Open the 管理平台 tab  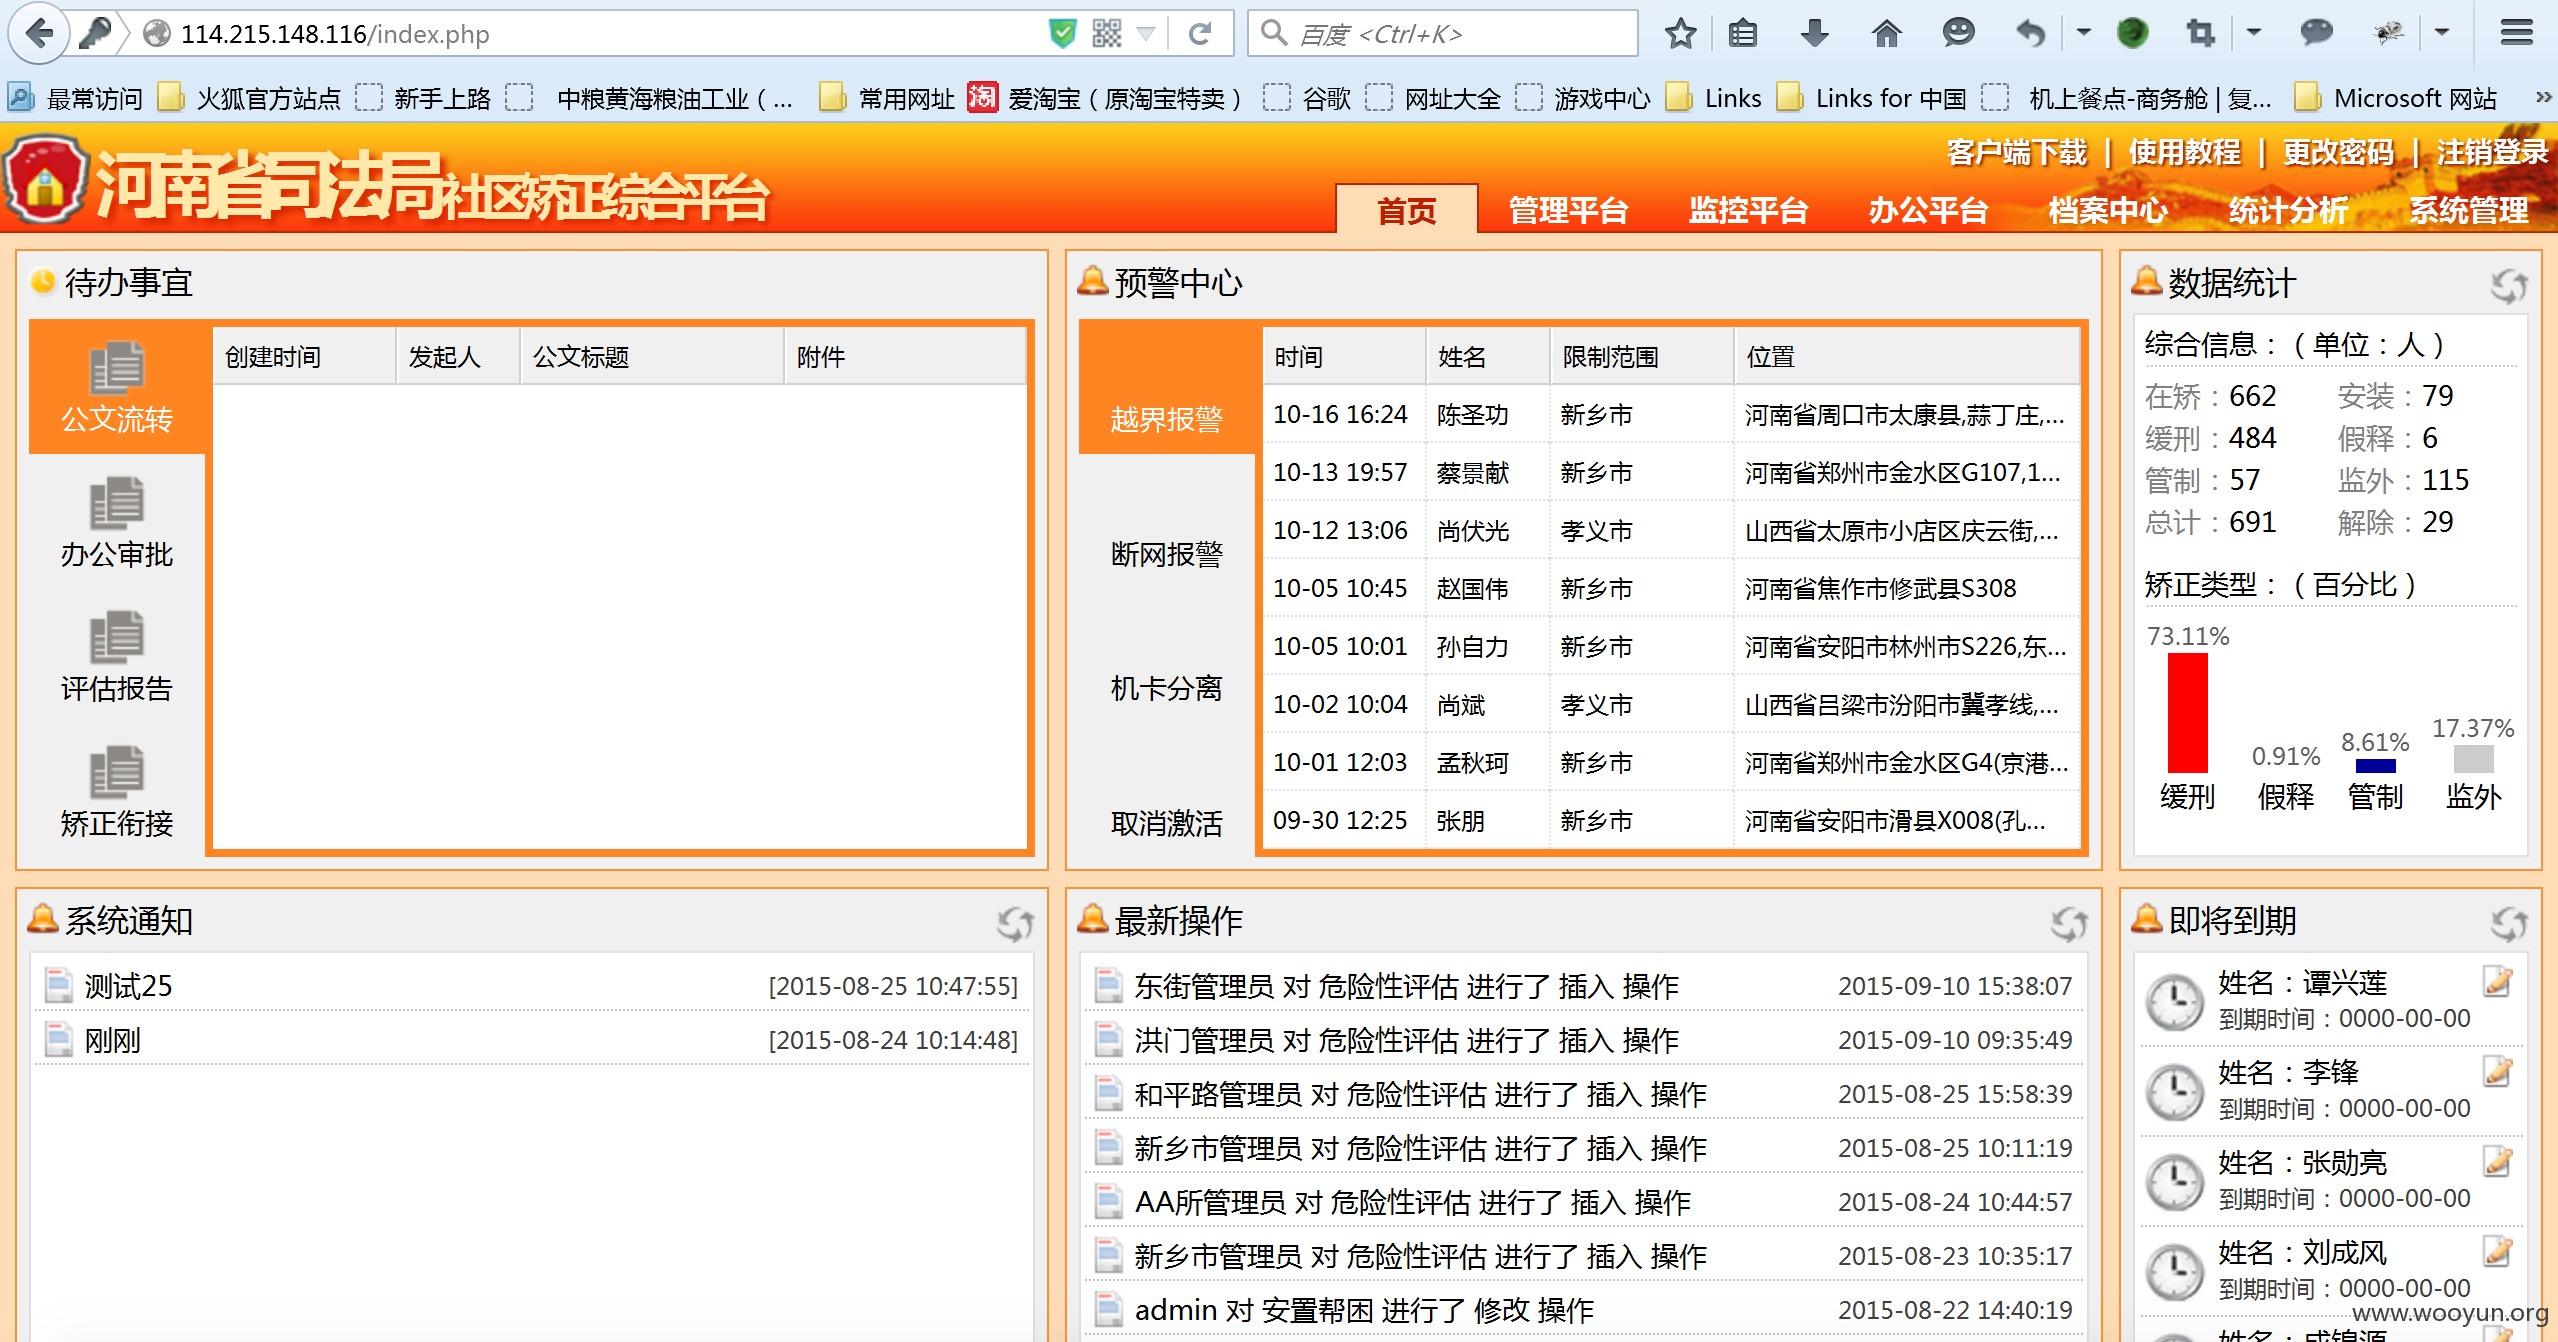(x=1568, y=210)
